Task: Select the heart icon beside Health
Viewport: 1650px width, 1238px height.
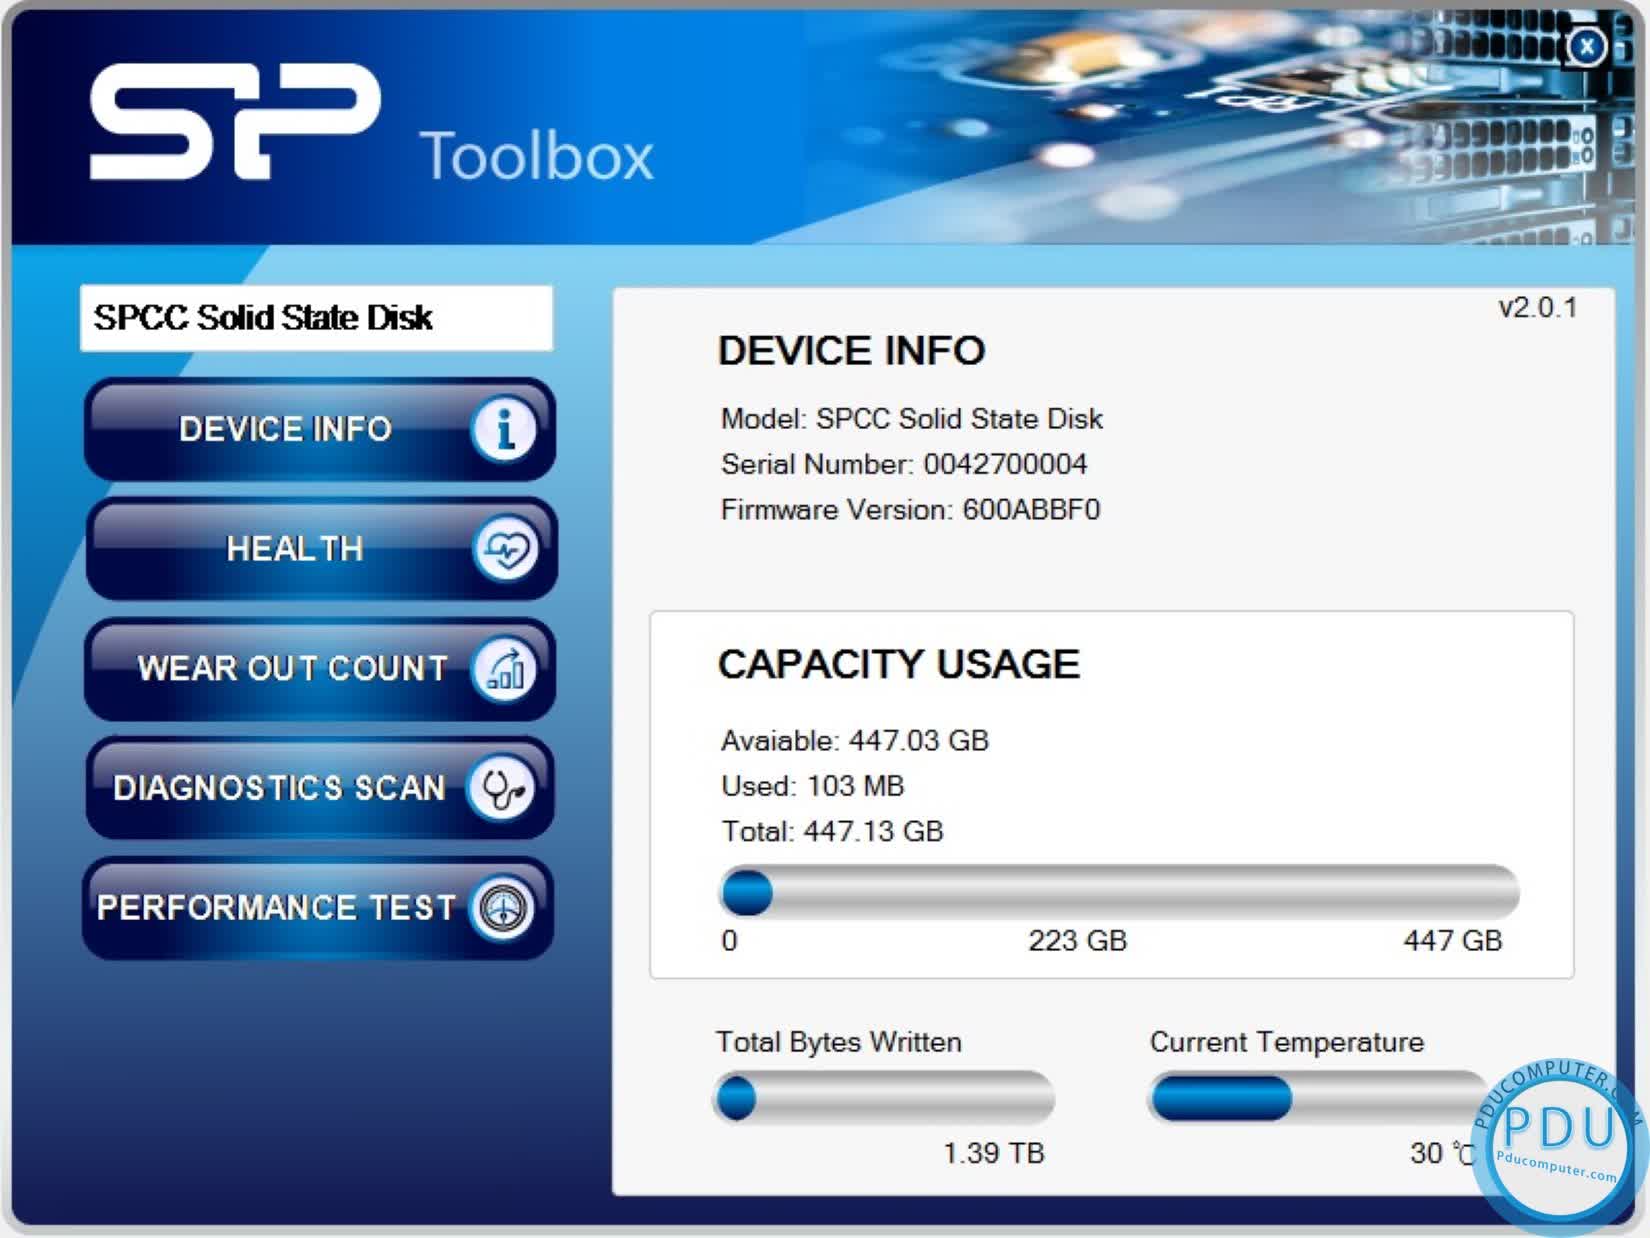Action: 508,549
